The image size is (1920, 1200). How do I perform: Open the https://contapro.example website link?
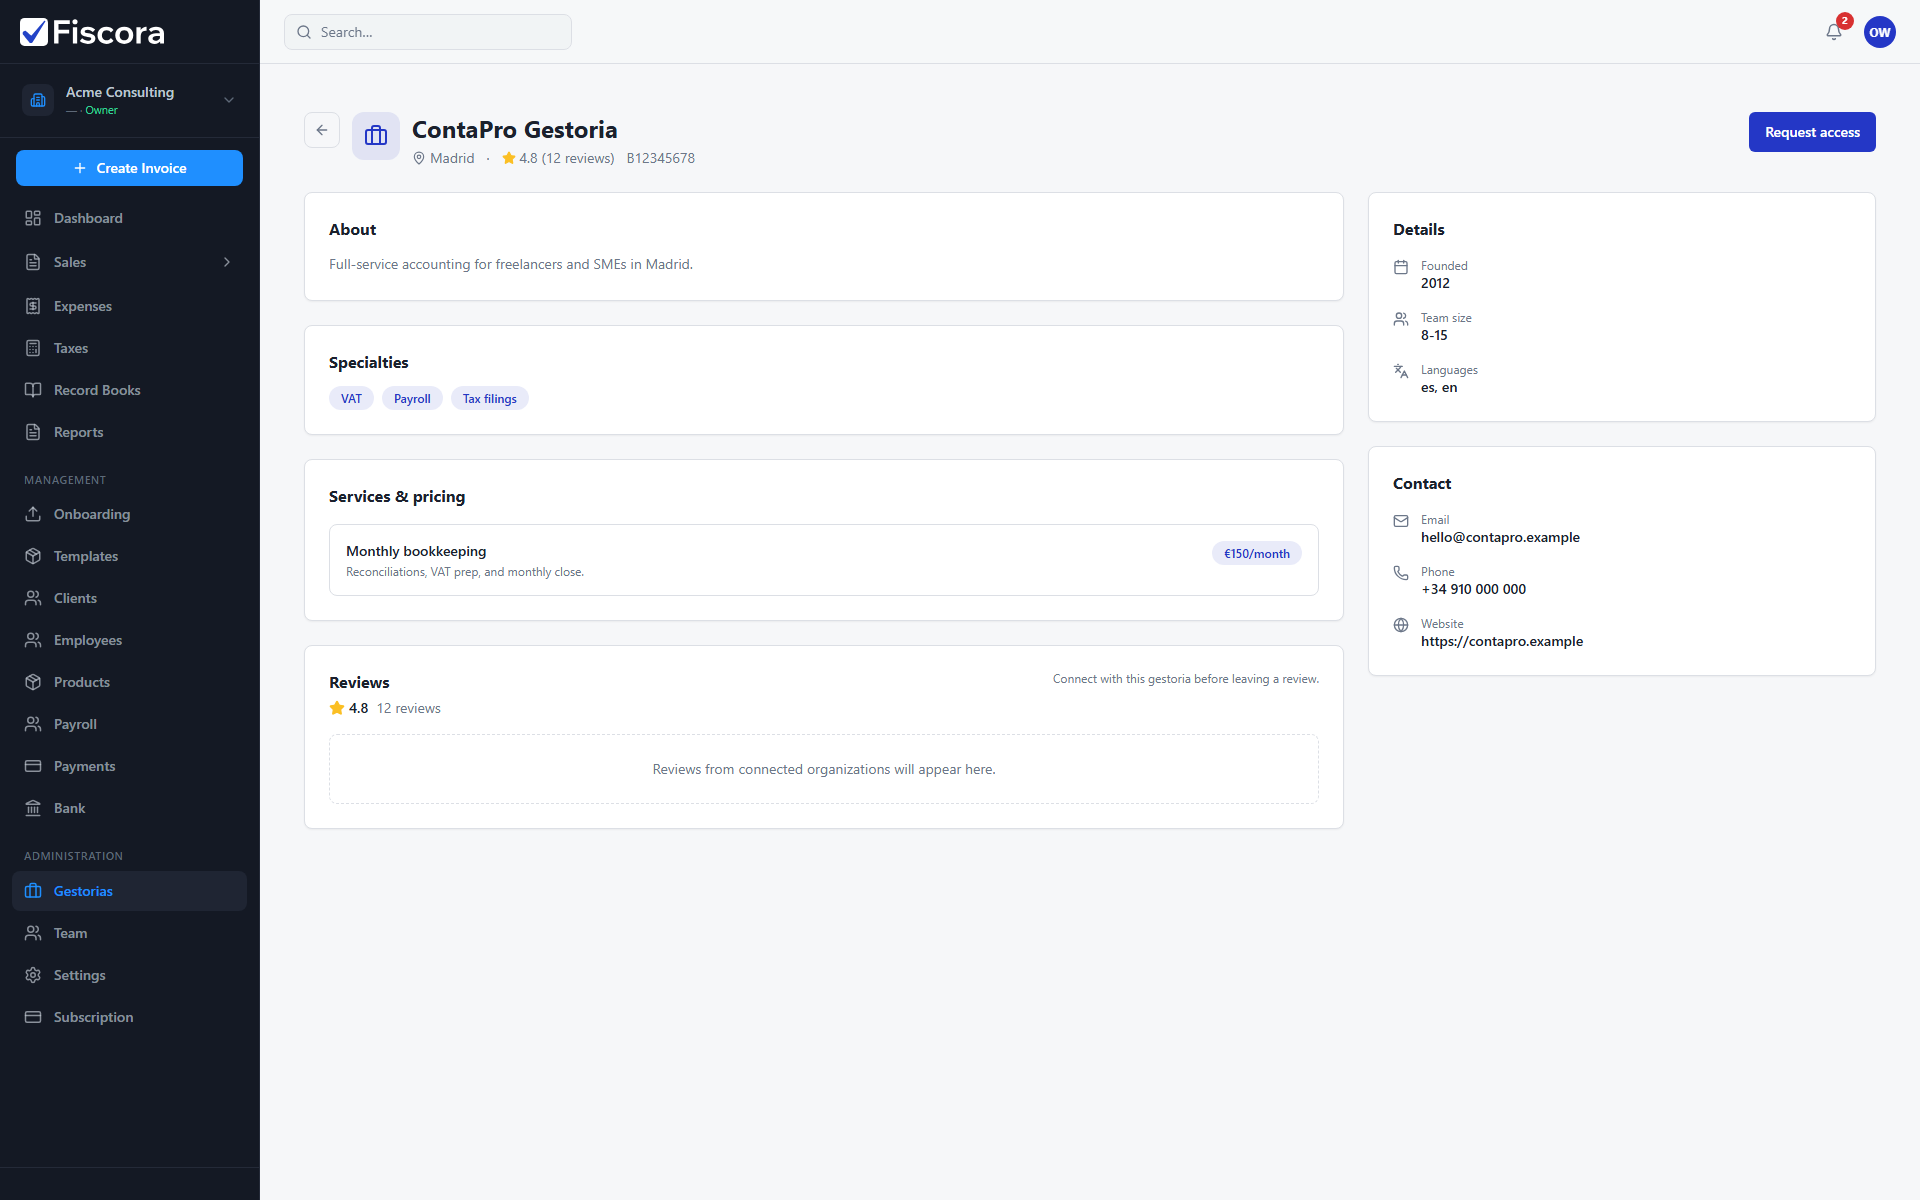(x=1502, y=641)
